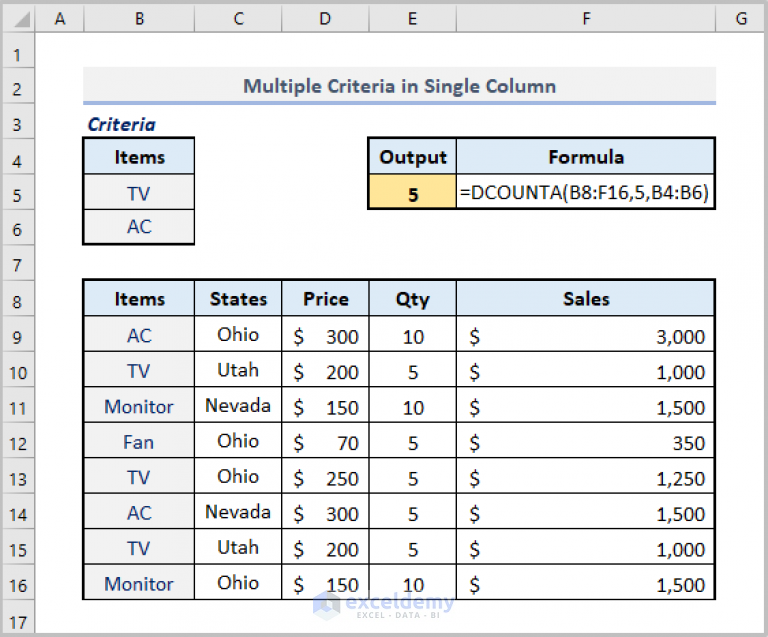Viewport: 768px width, 637px height.
Task: Select sales 1,000 cell in row 15
Action: 586,546
